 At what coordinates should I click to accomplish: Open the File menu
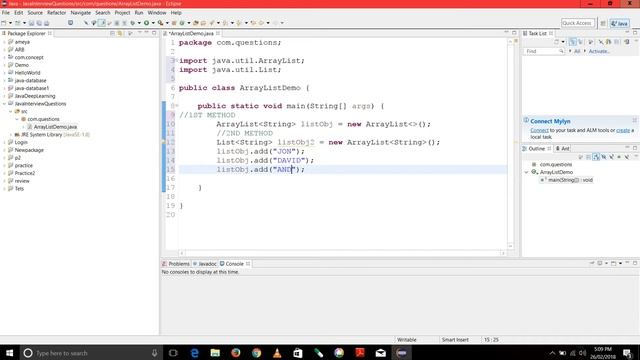pyautogui.click(x=6, y=13)
